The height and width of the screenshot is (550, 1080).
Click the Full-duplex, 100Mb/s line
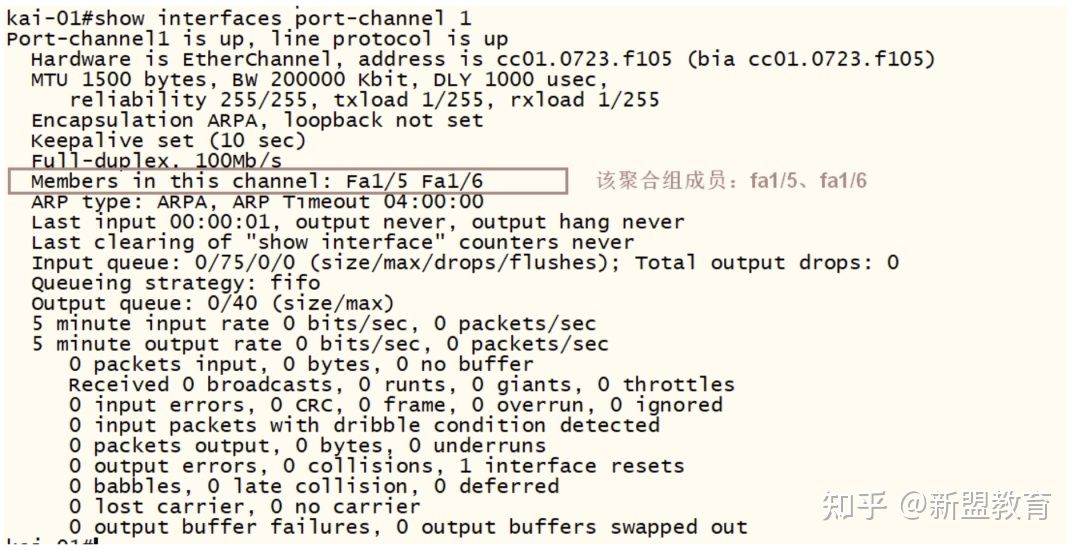[156, 161]
